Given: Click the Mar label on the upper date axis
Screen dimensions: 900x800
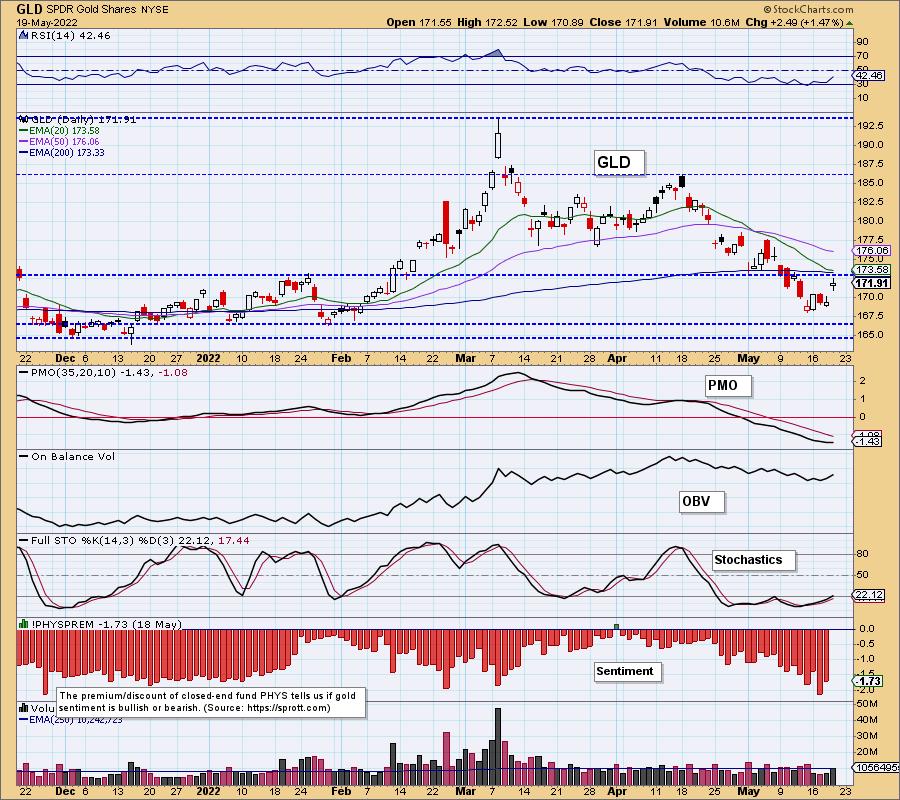Looking at the screenshot, I should (465, 358).
